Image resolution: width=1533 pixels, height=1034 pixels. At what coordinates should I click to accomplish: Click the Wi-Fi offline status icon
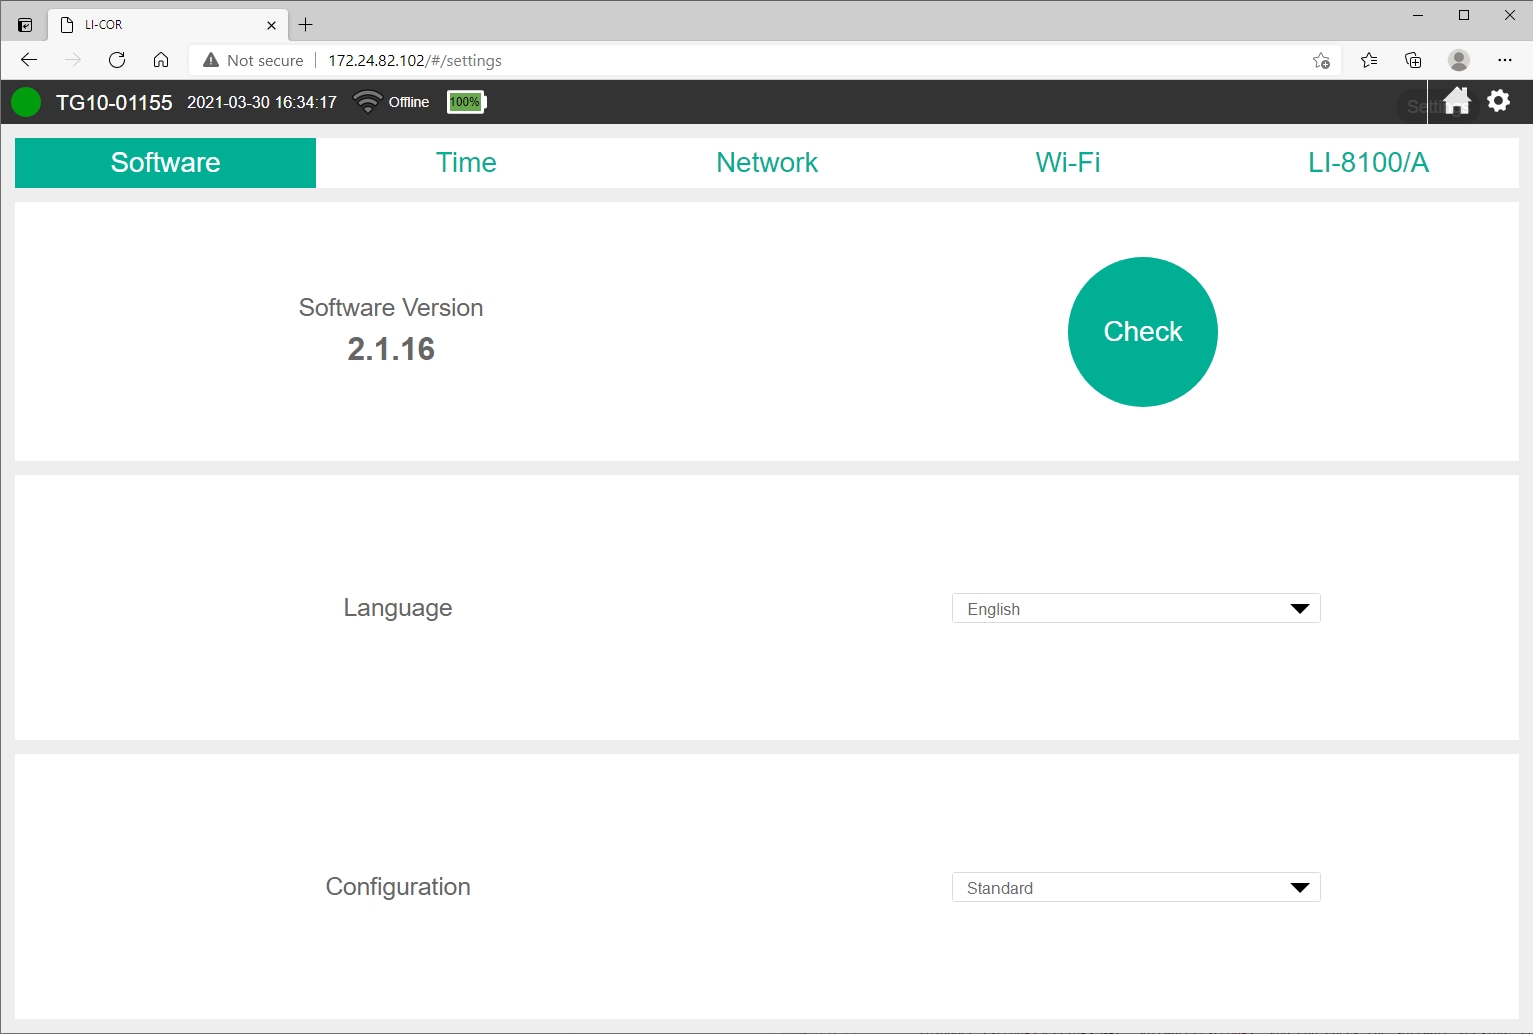pos(368,102)
